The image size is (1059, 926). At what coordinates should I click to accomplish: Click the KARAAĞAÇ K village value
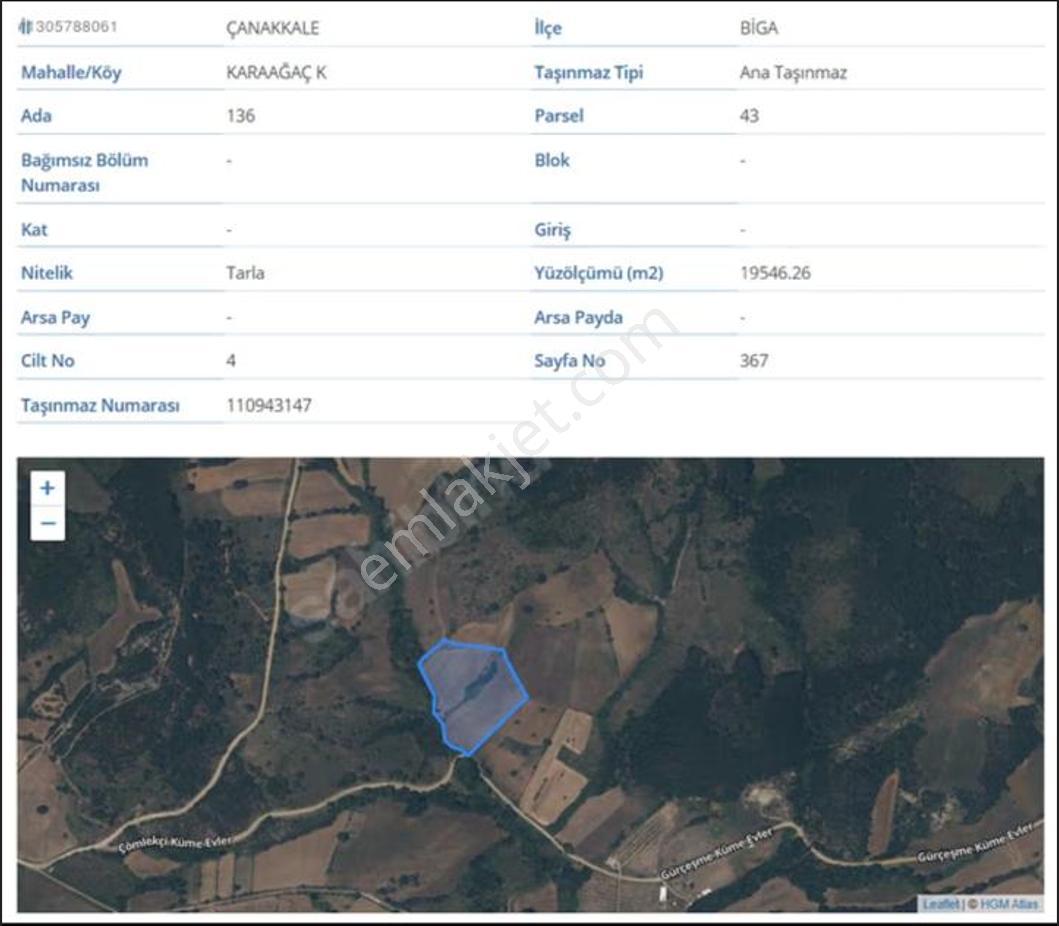coord(276,72)
